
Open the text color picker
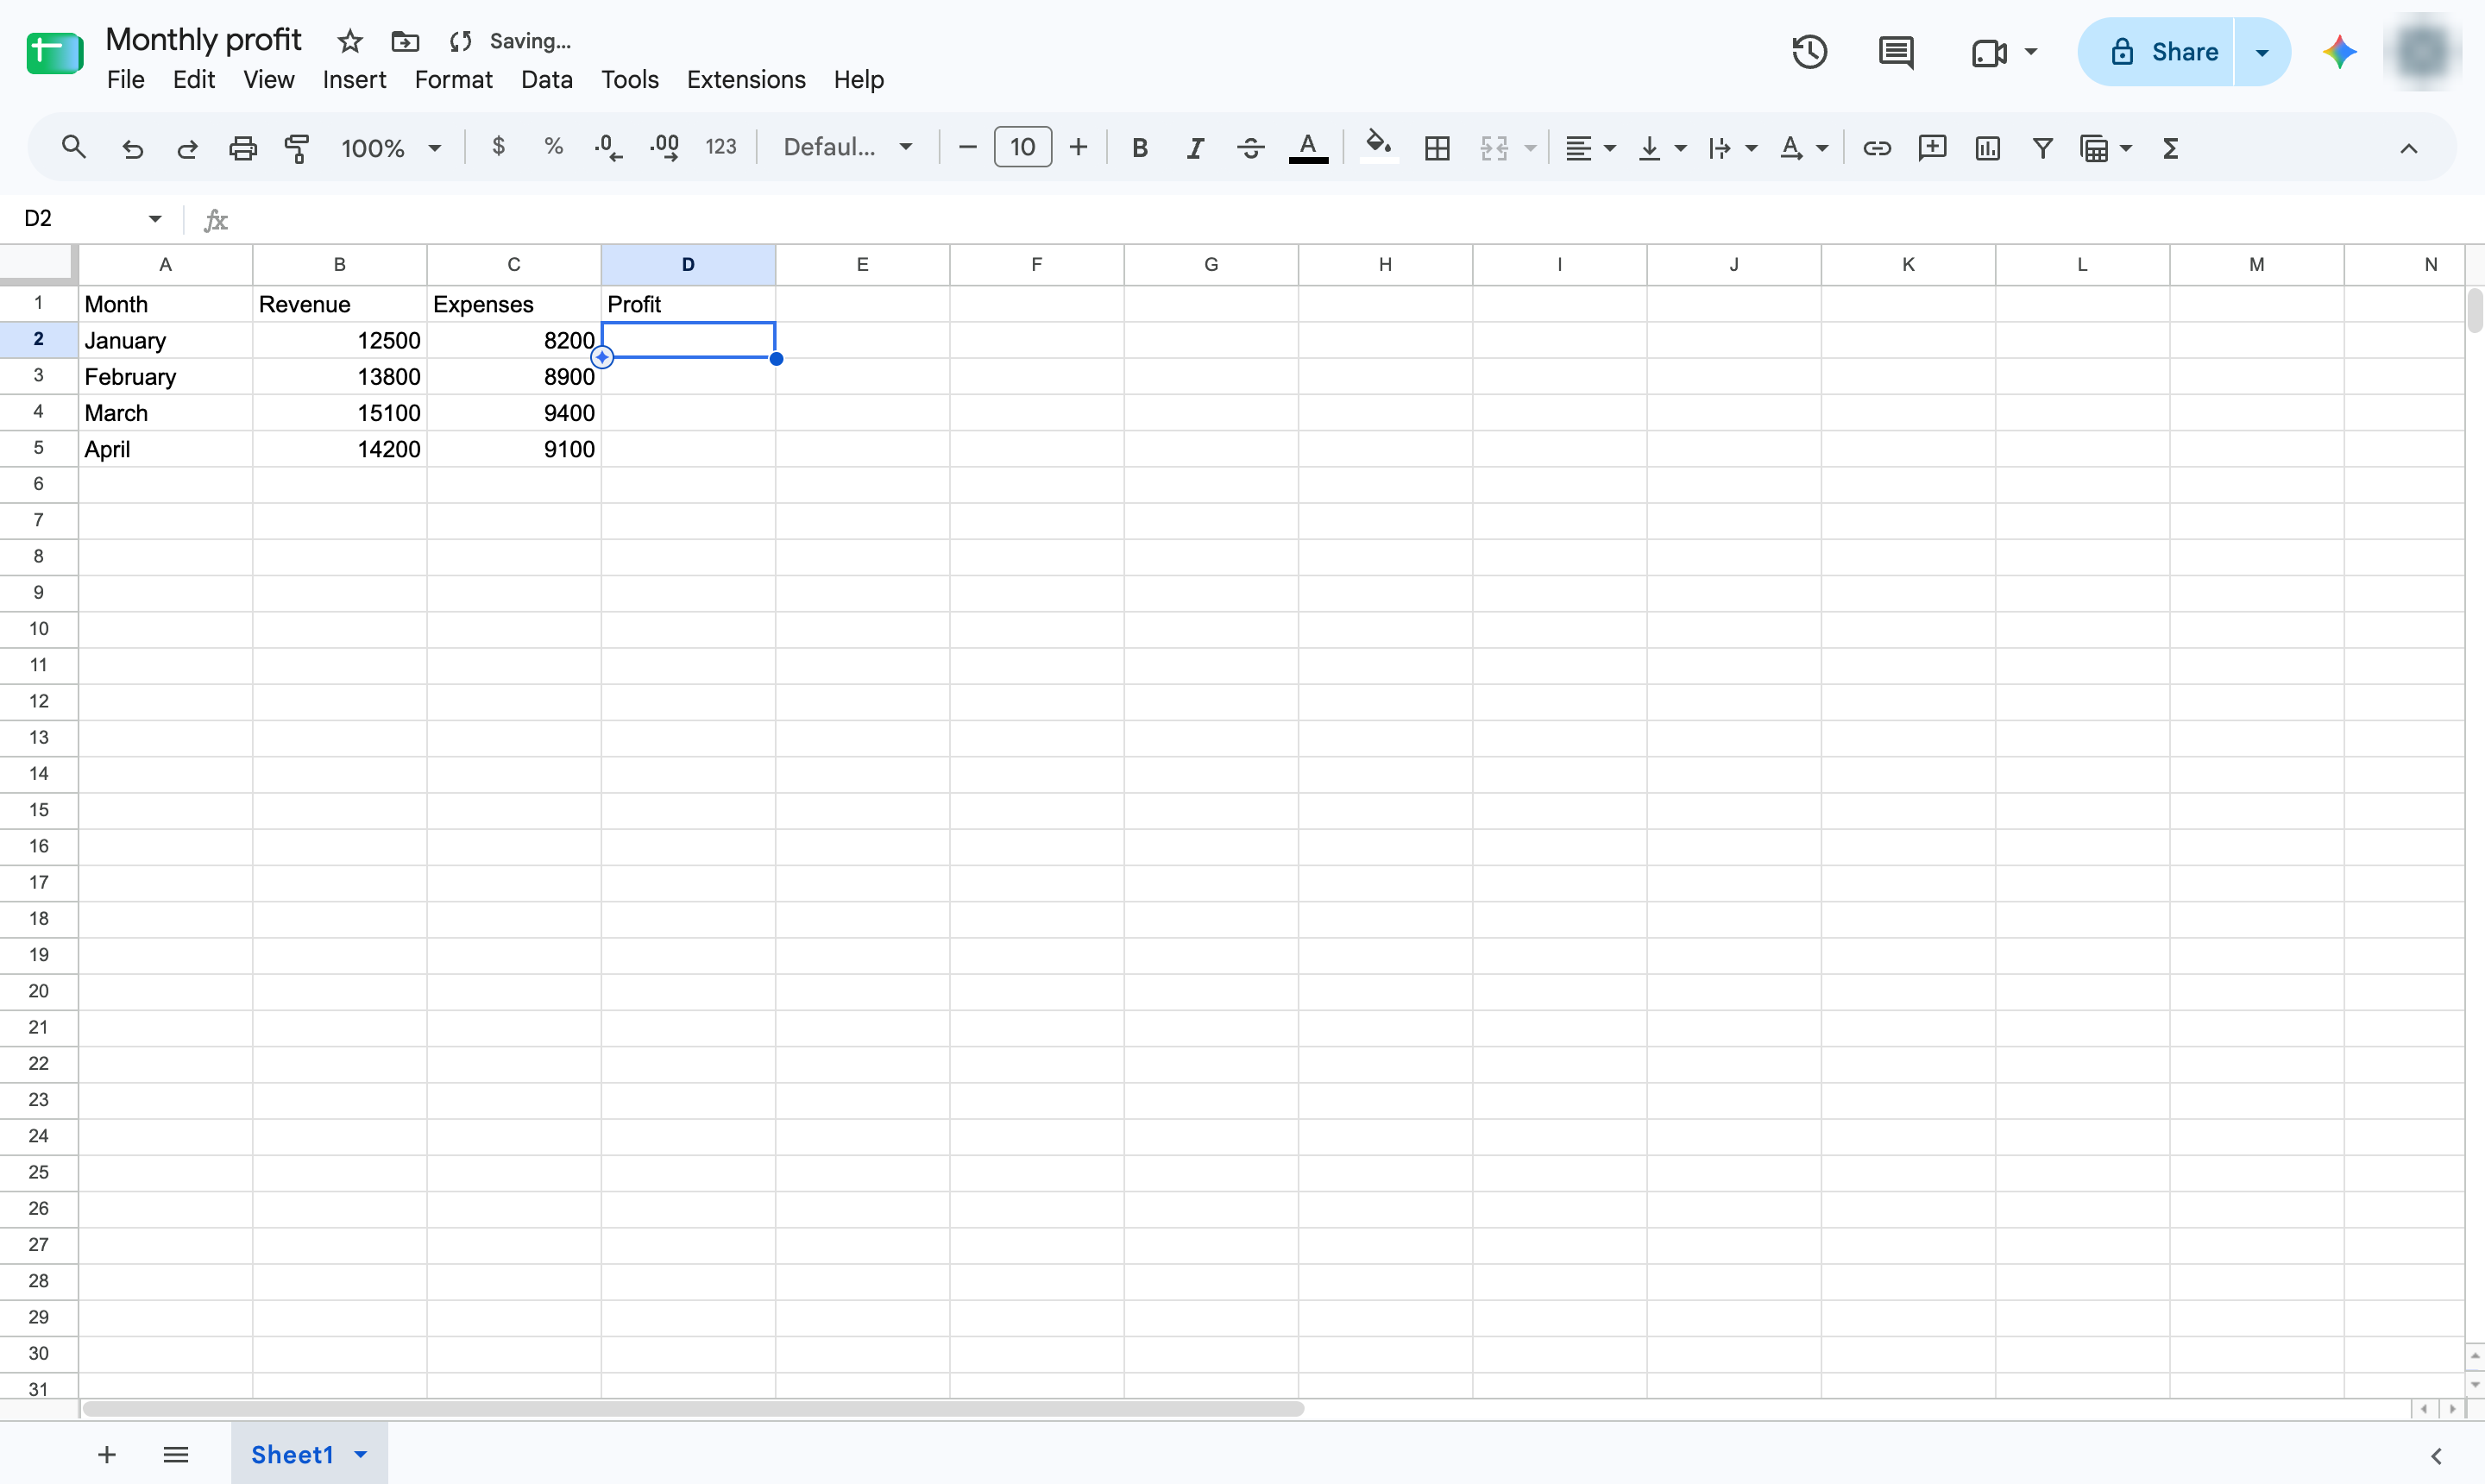pyautogui.click(x=1308, y=148)
